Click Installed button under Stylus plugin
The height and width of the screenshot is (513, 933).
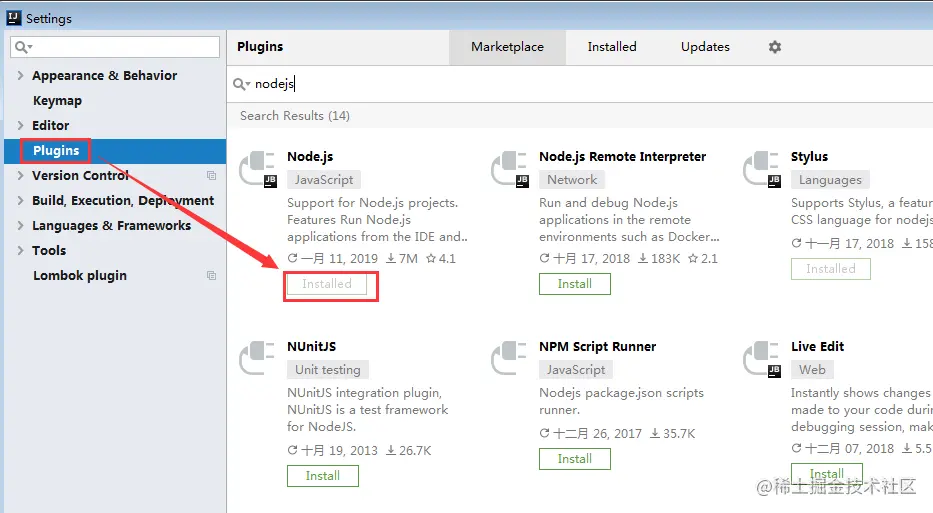pos(831,269)
